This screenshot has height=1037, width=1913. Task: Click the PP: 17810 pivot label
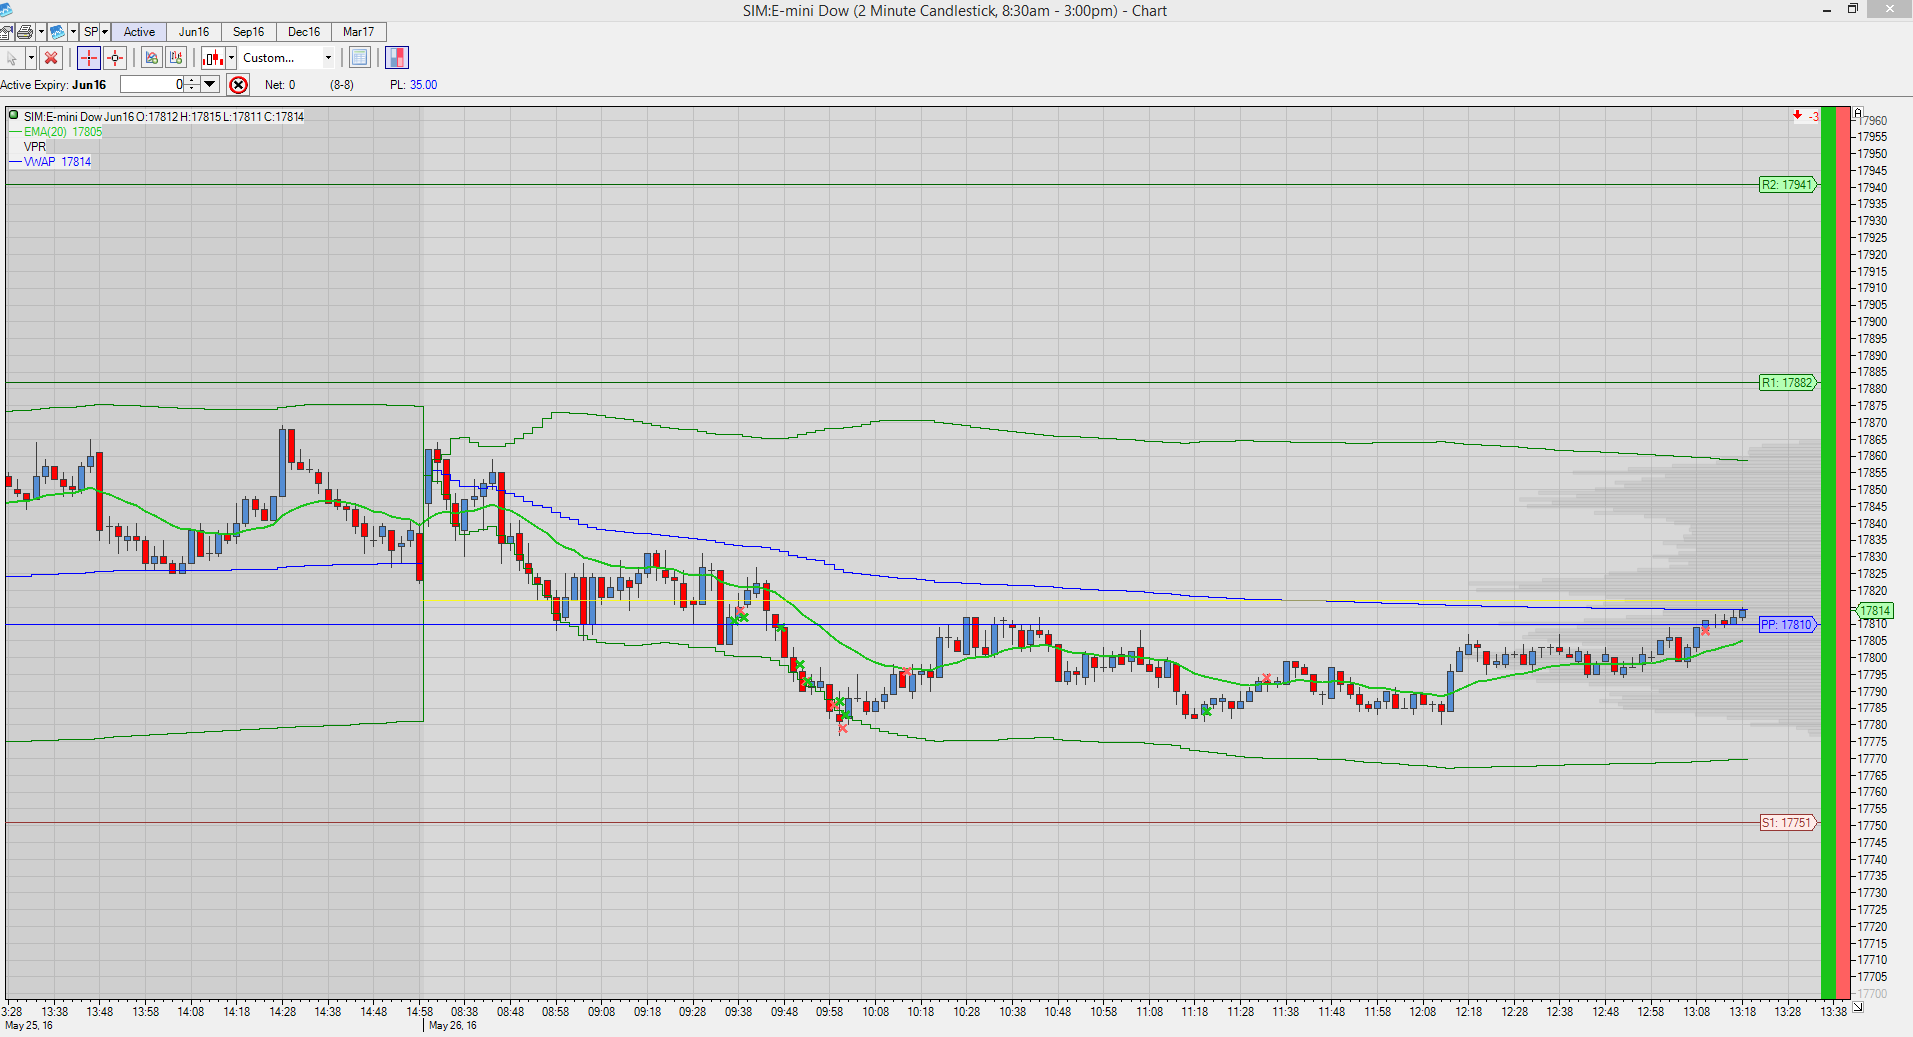(x=1787, y=625)
